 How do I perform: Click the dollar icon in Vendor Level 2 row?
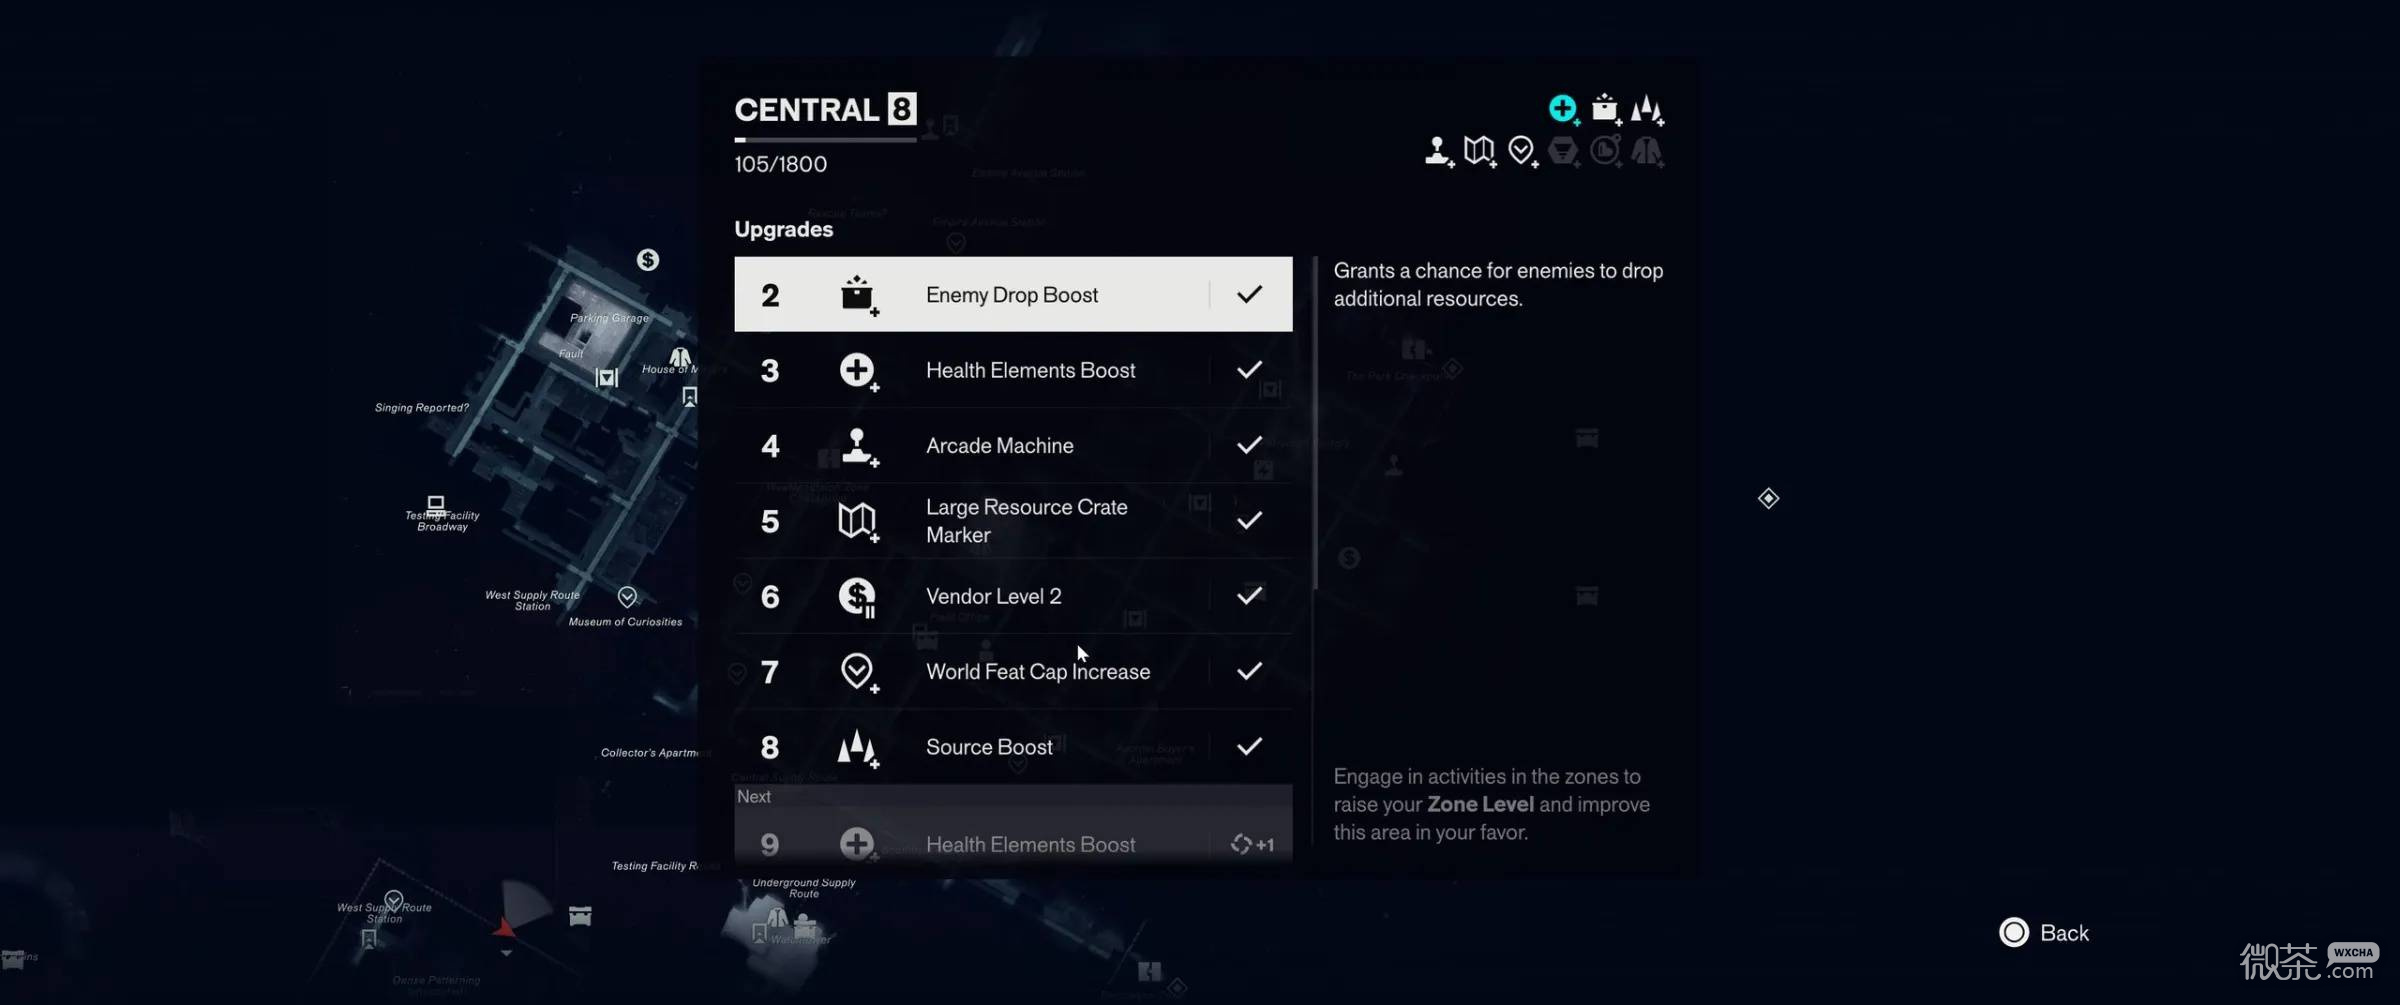(x=858, y=597)
